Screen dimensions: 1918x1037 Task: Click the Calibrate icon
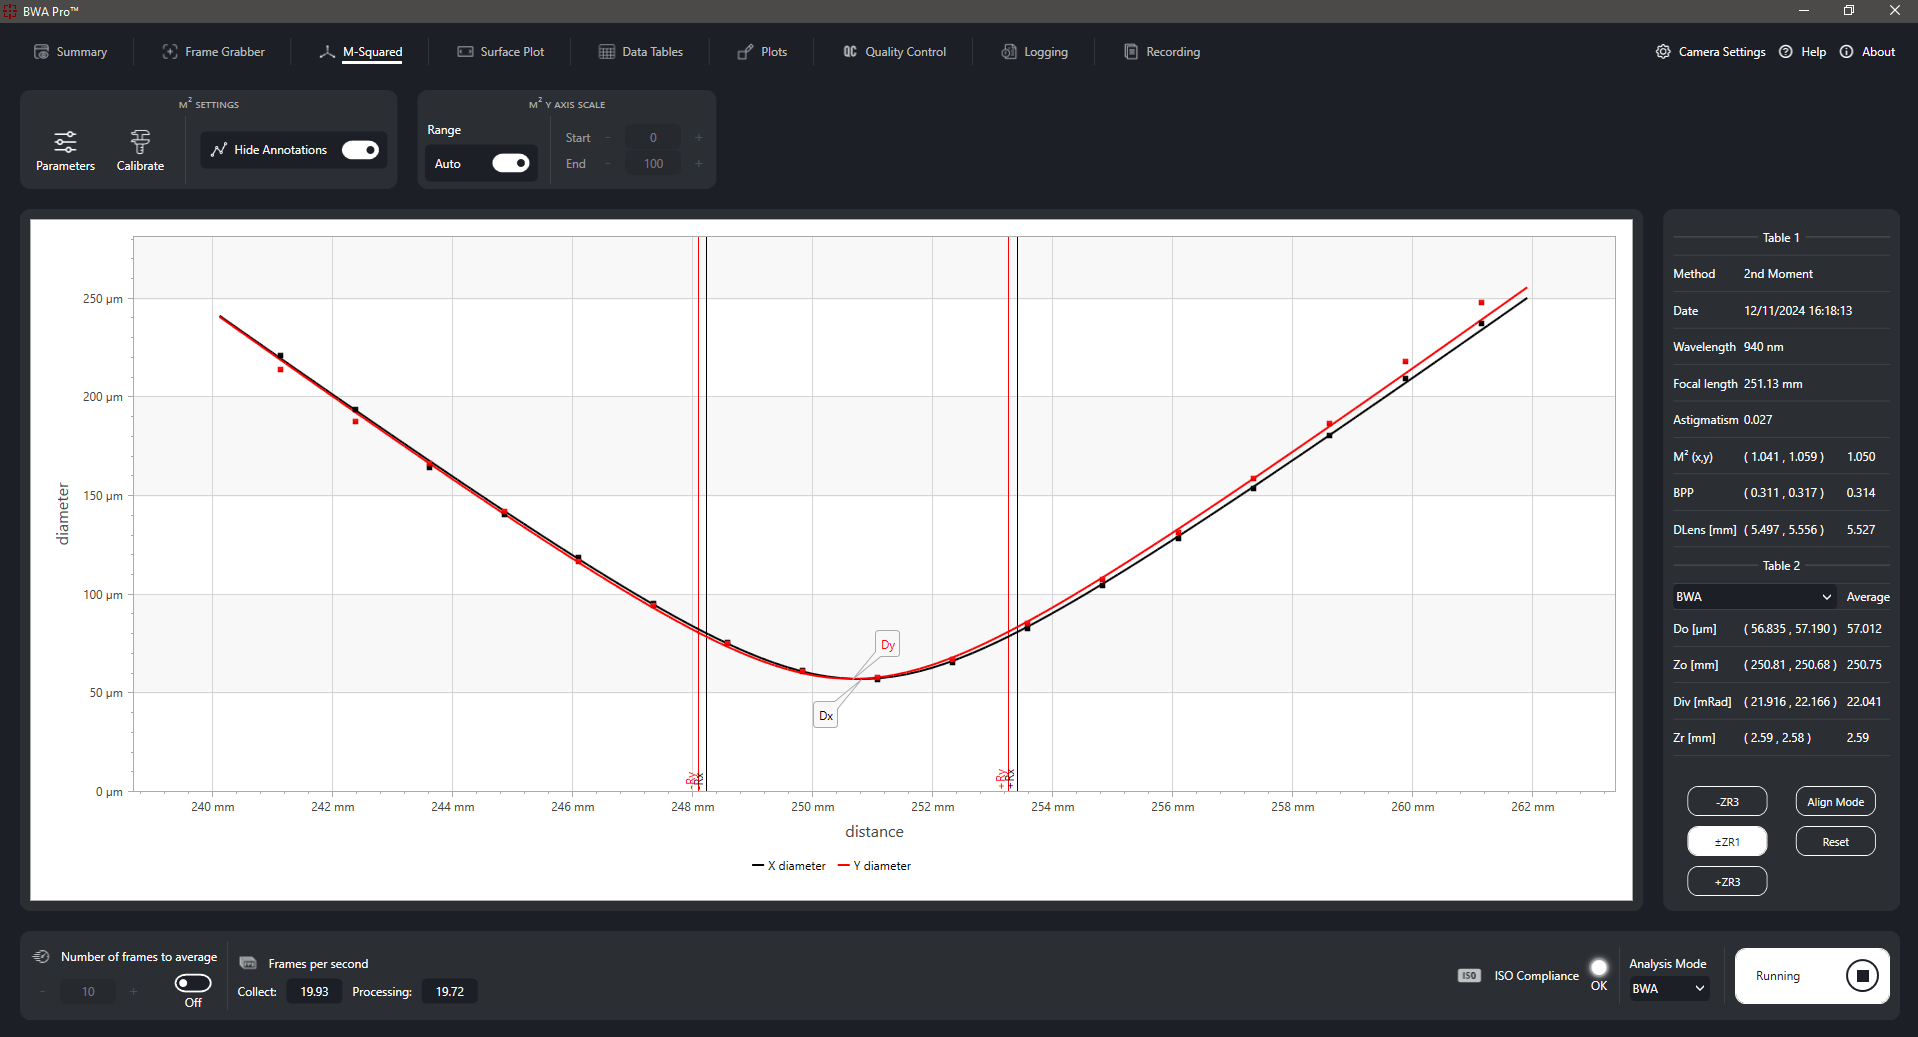(x=140, y=141)
